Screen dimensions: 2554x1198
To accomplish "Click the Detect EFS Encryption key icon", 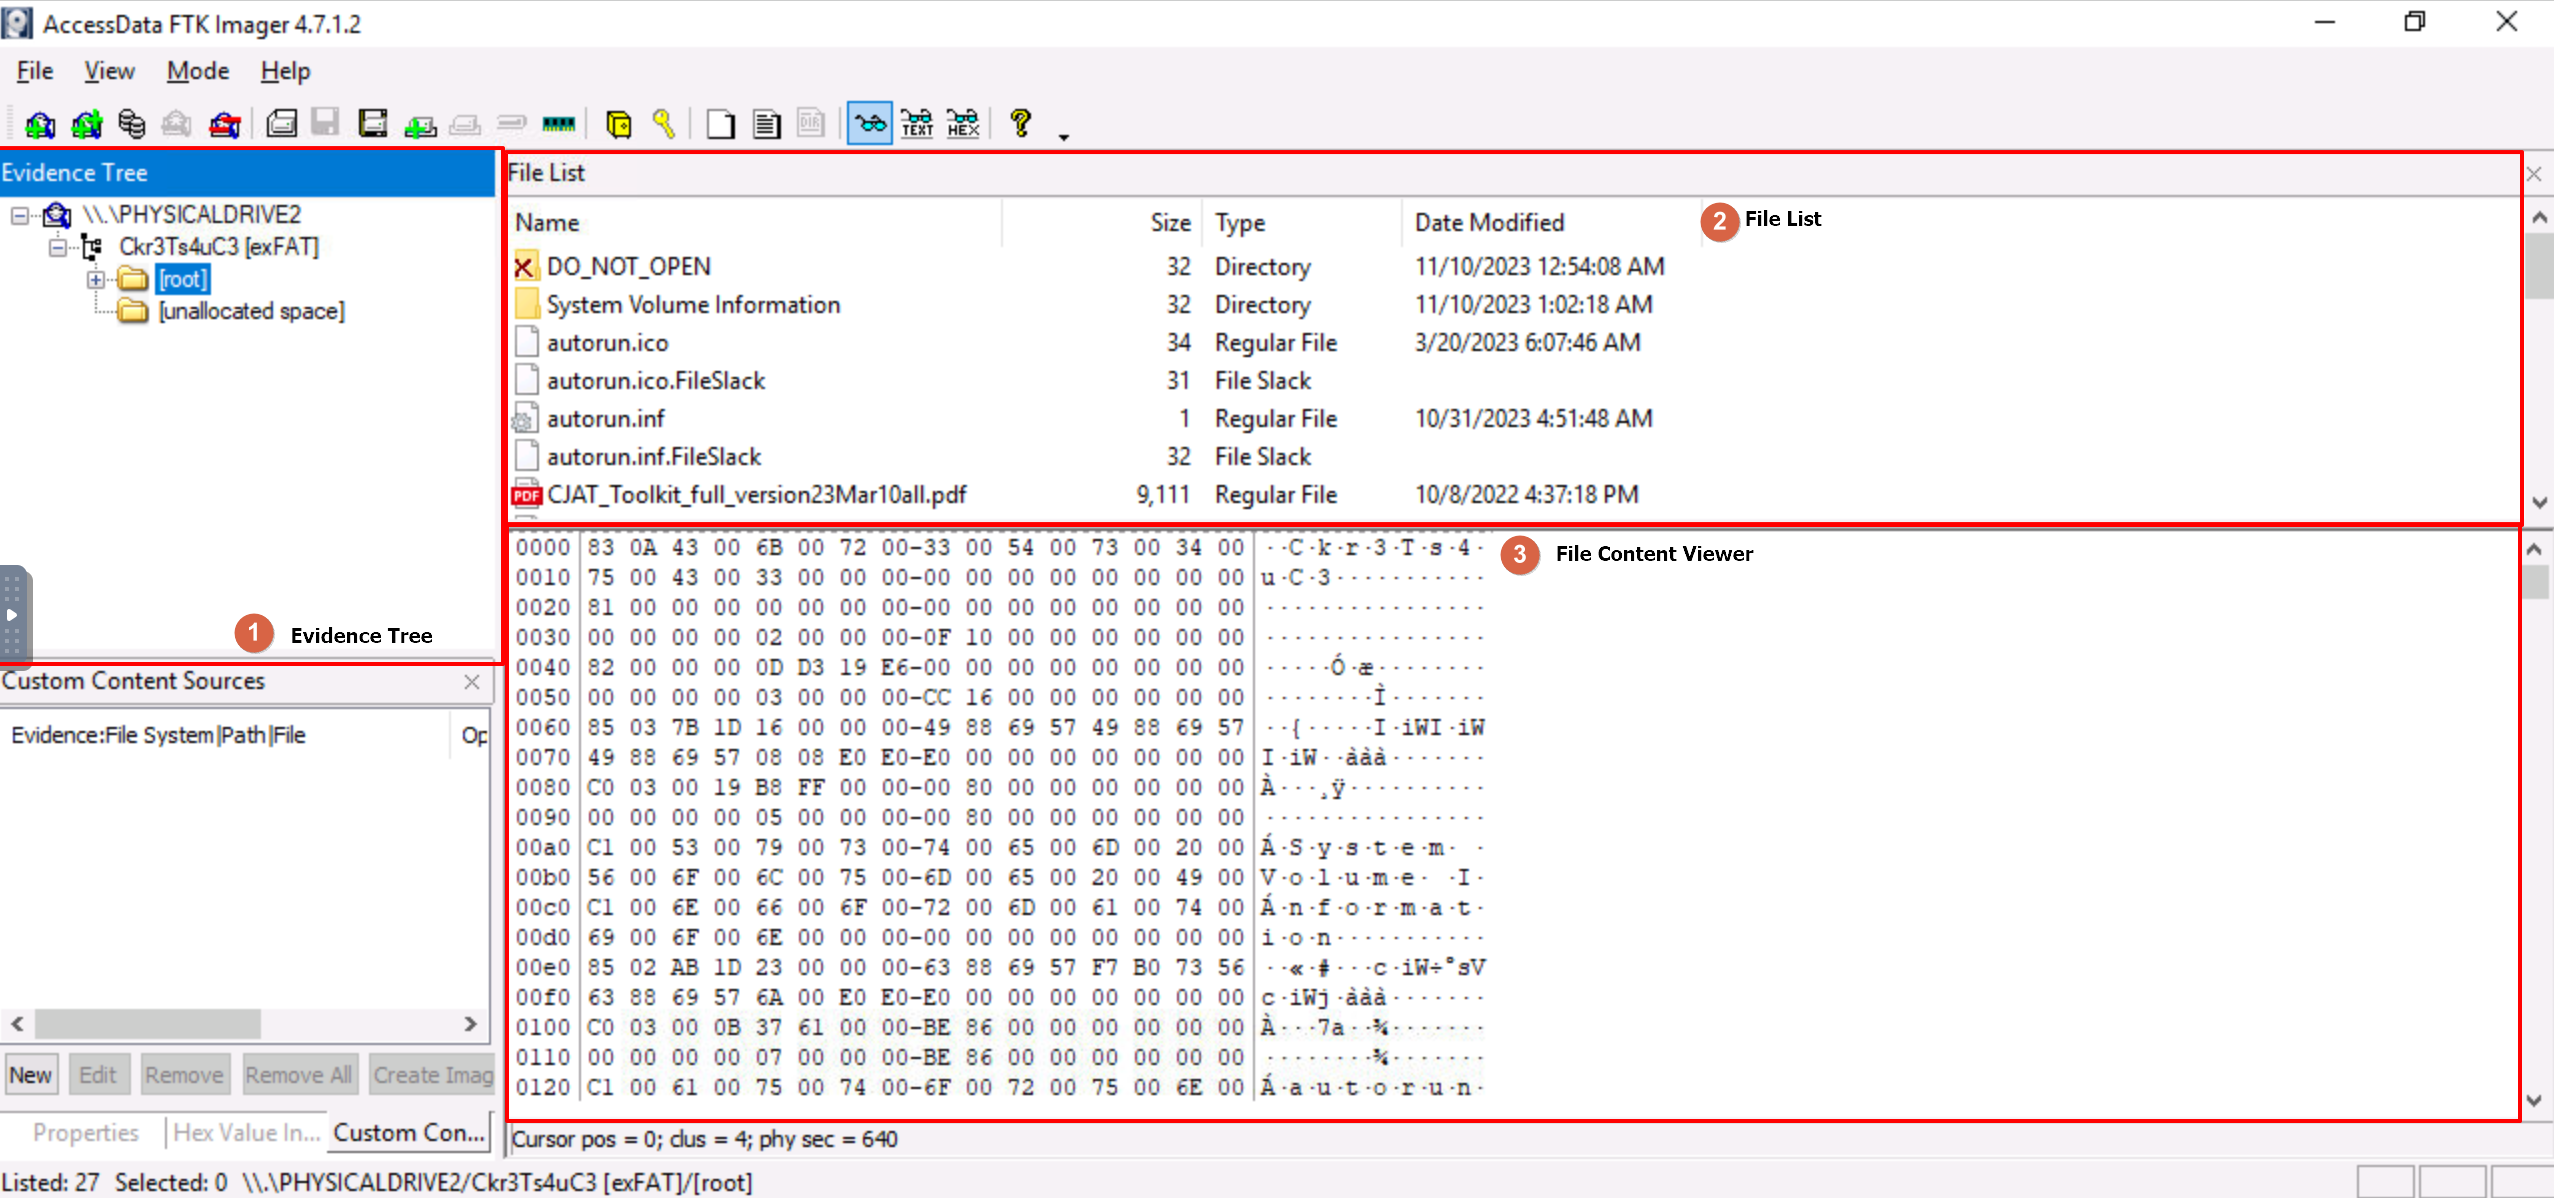I will tap(664, 124).
